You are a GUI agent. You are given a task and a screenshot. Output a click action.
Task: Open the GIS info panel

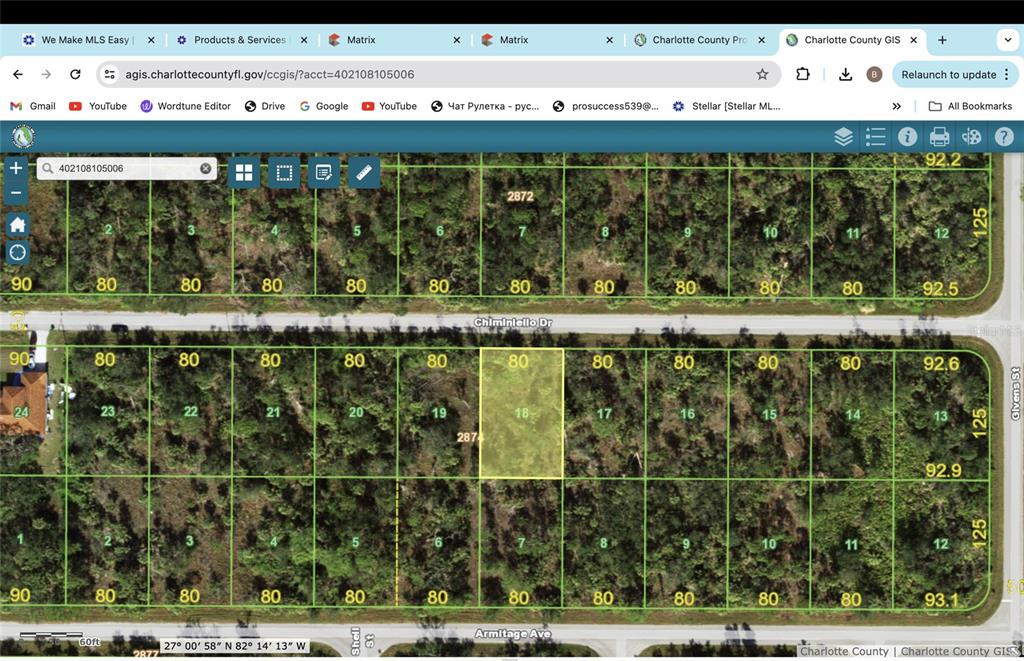[x=907, y=137]
